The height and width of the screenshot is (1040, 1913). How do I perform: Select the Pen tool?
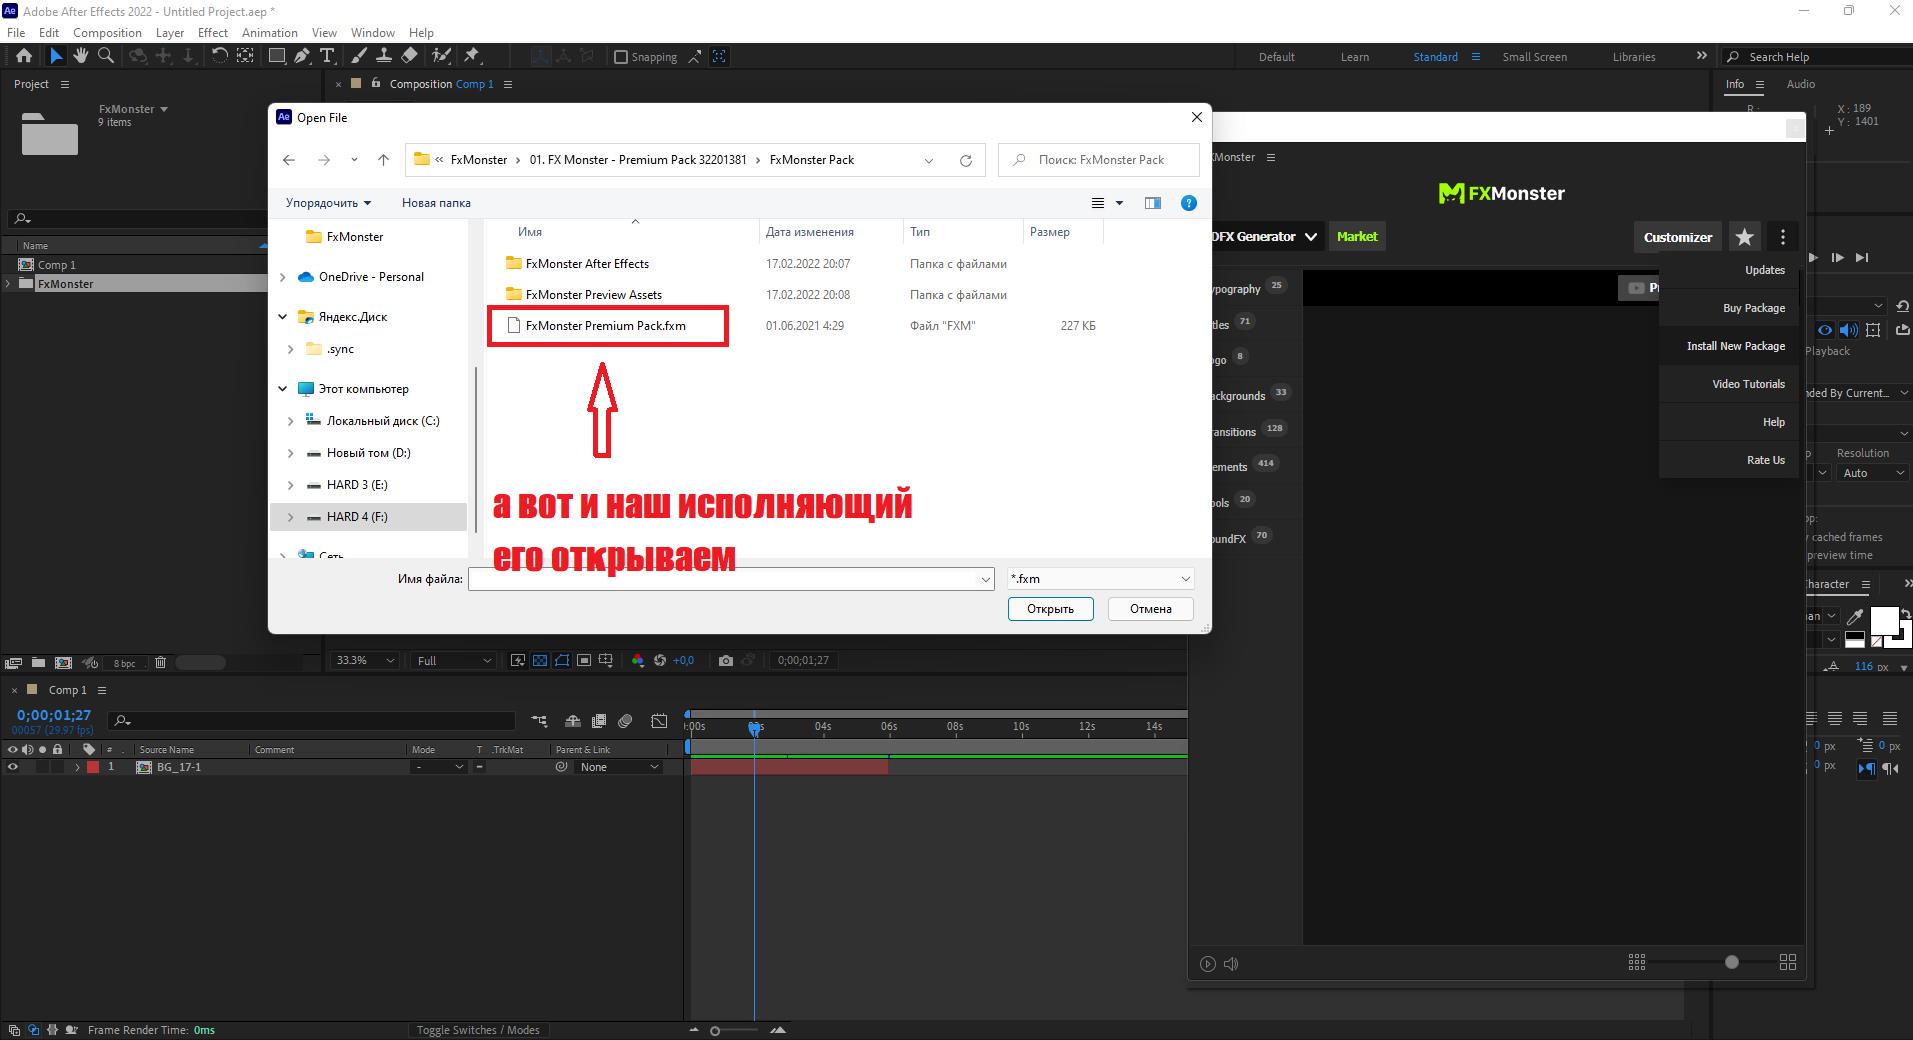pos(302,56)
